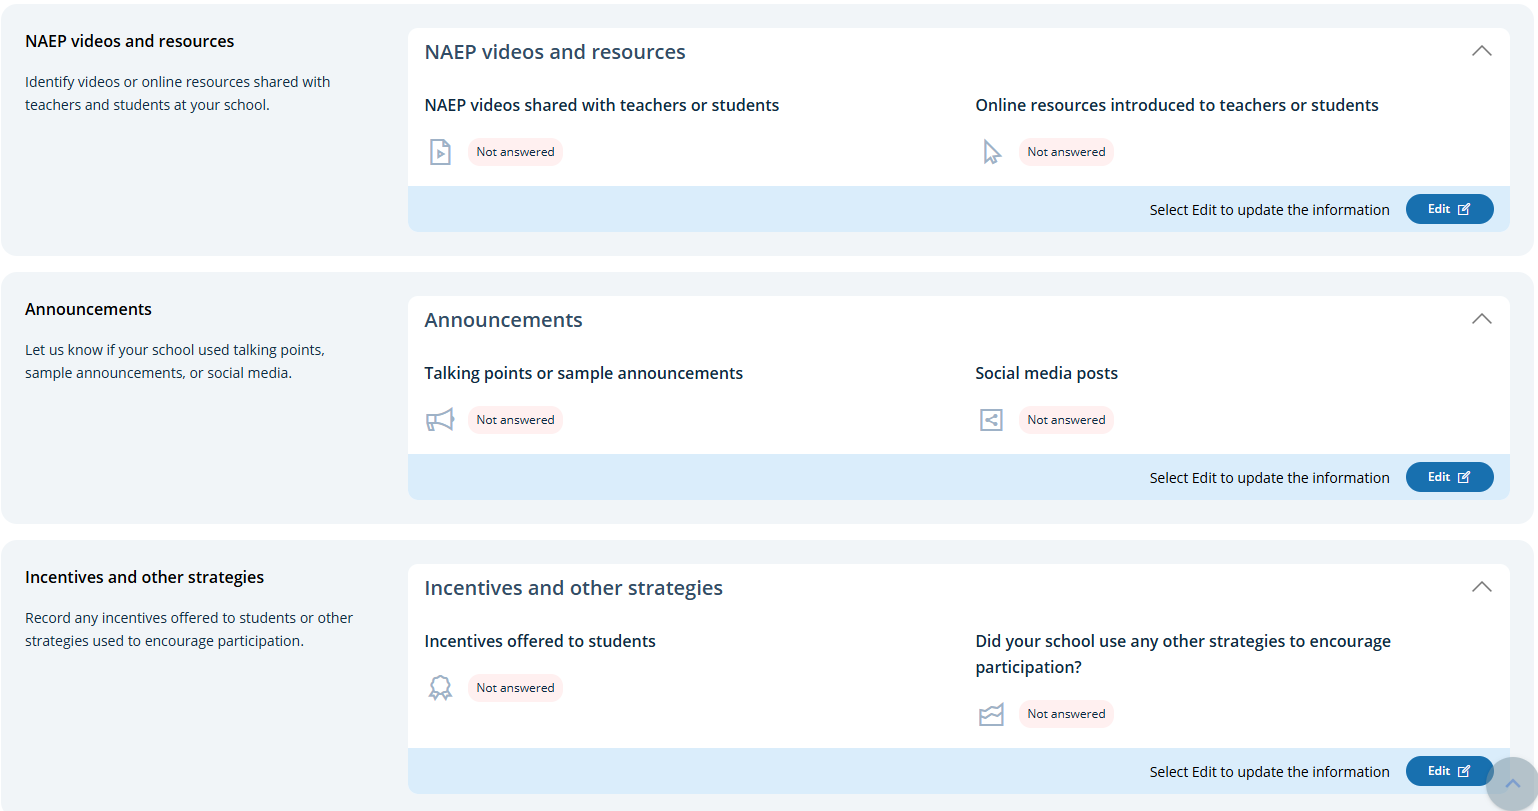Image resolution: width=1538 pixels, height=811 pixels.
Task: Click the cursor icon under Online resources
Action: [991, 152]
